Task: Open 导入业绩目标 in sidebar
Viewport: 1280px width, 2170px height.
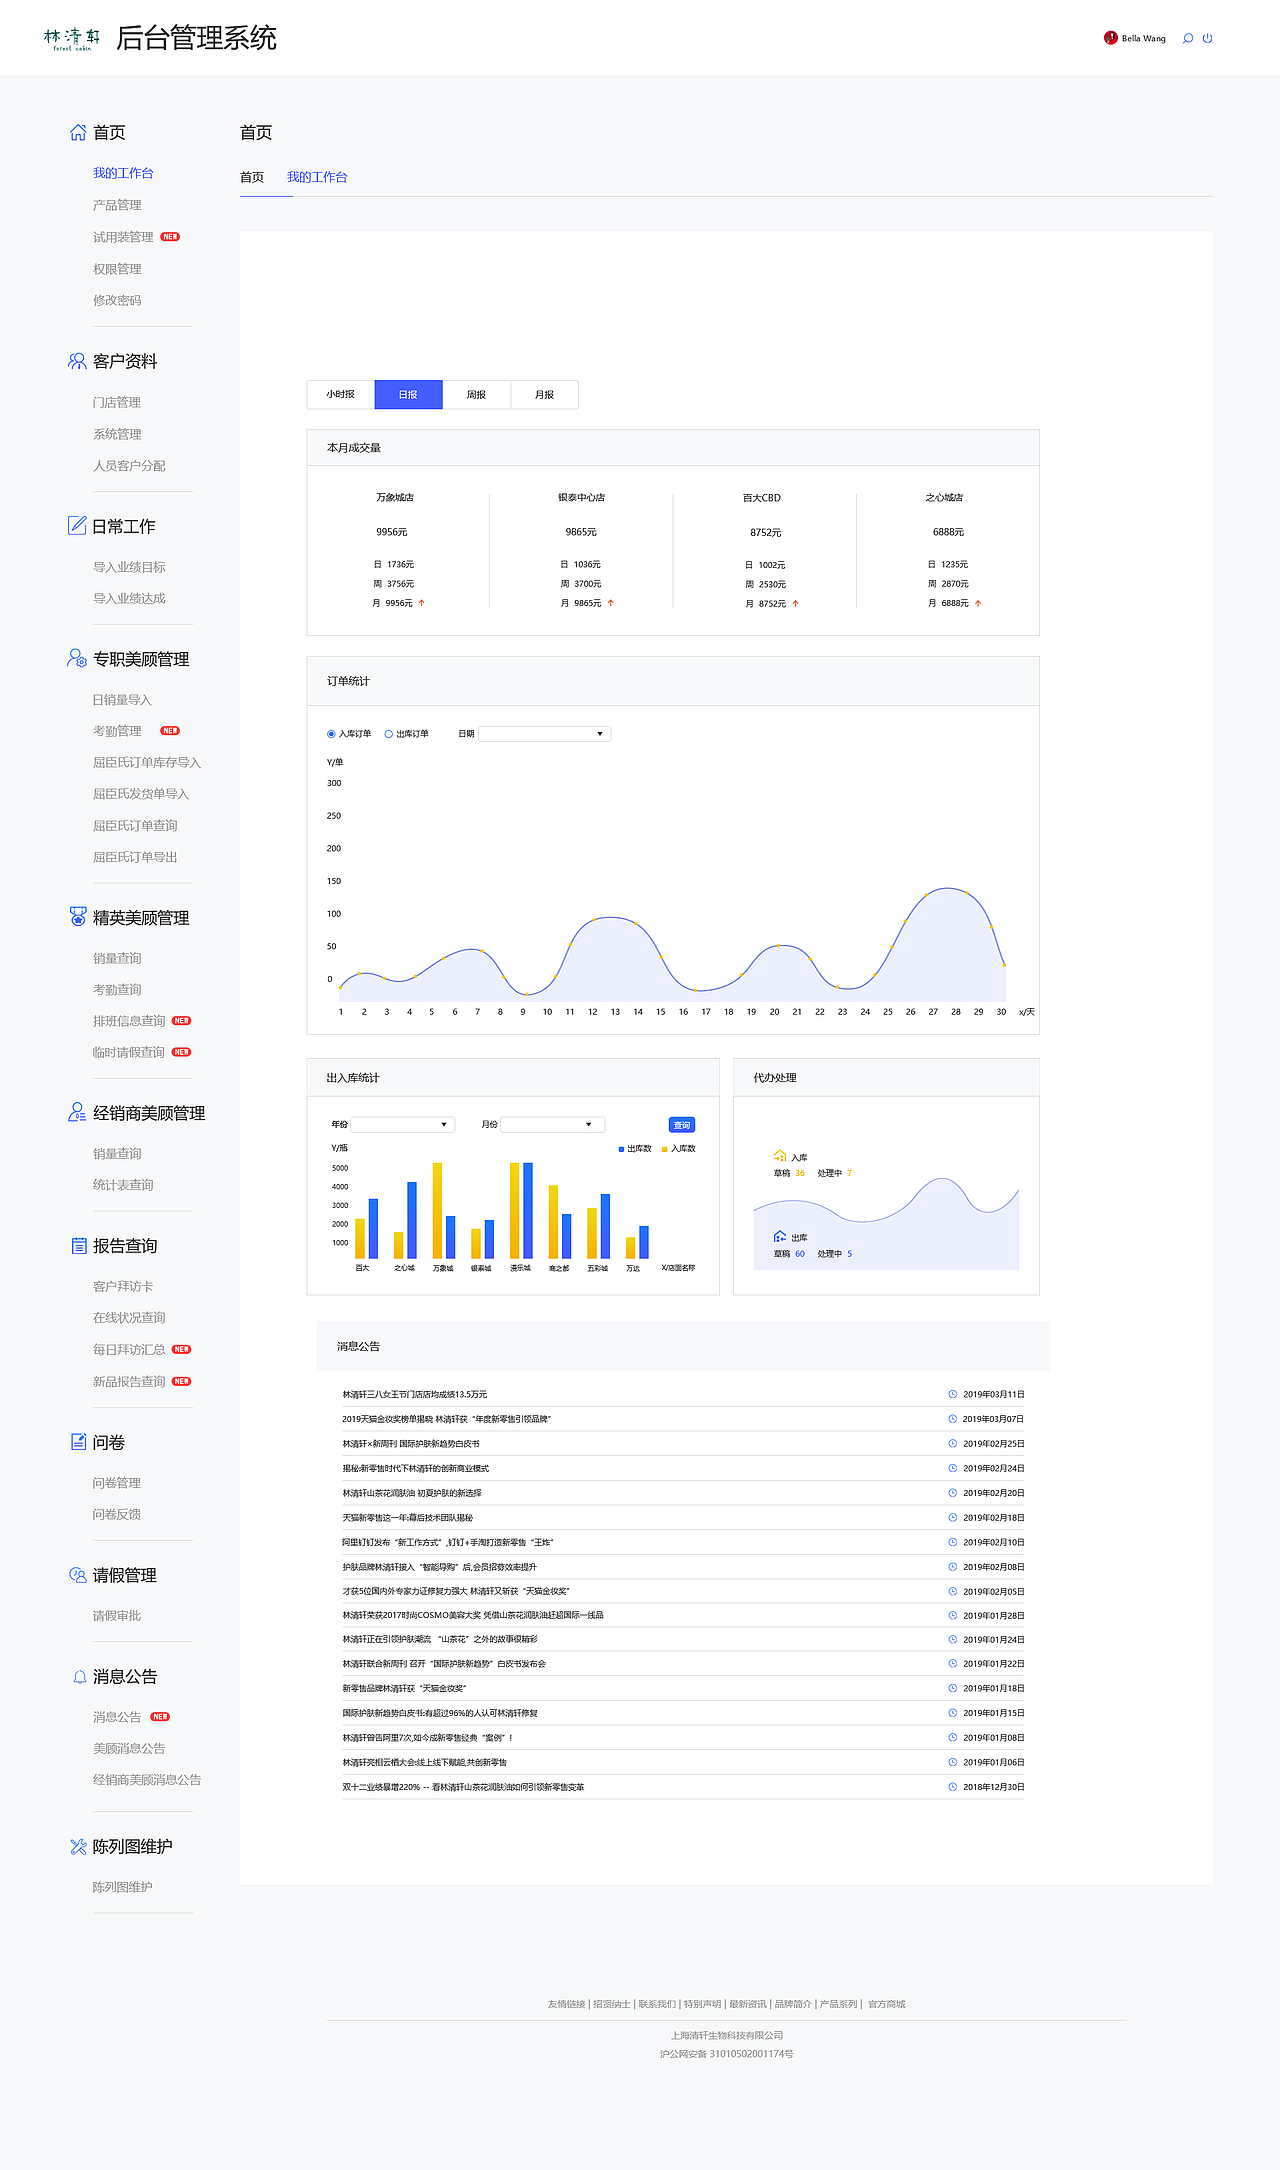Action: (x=129, y=567)
